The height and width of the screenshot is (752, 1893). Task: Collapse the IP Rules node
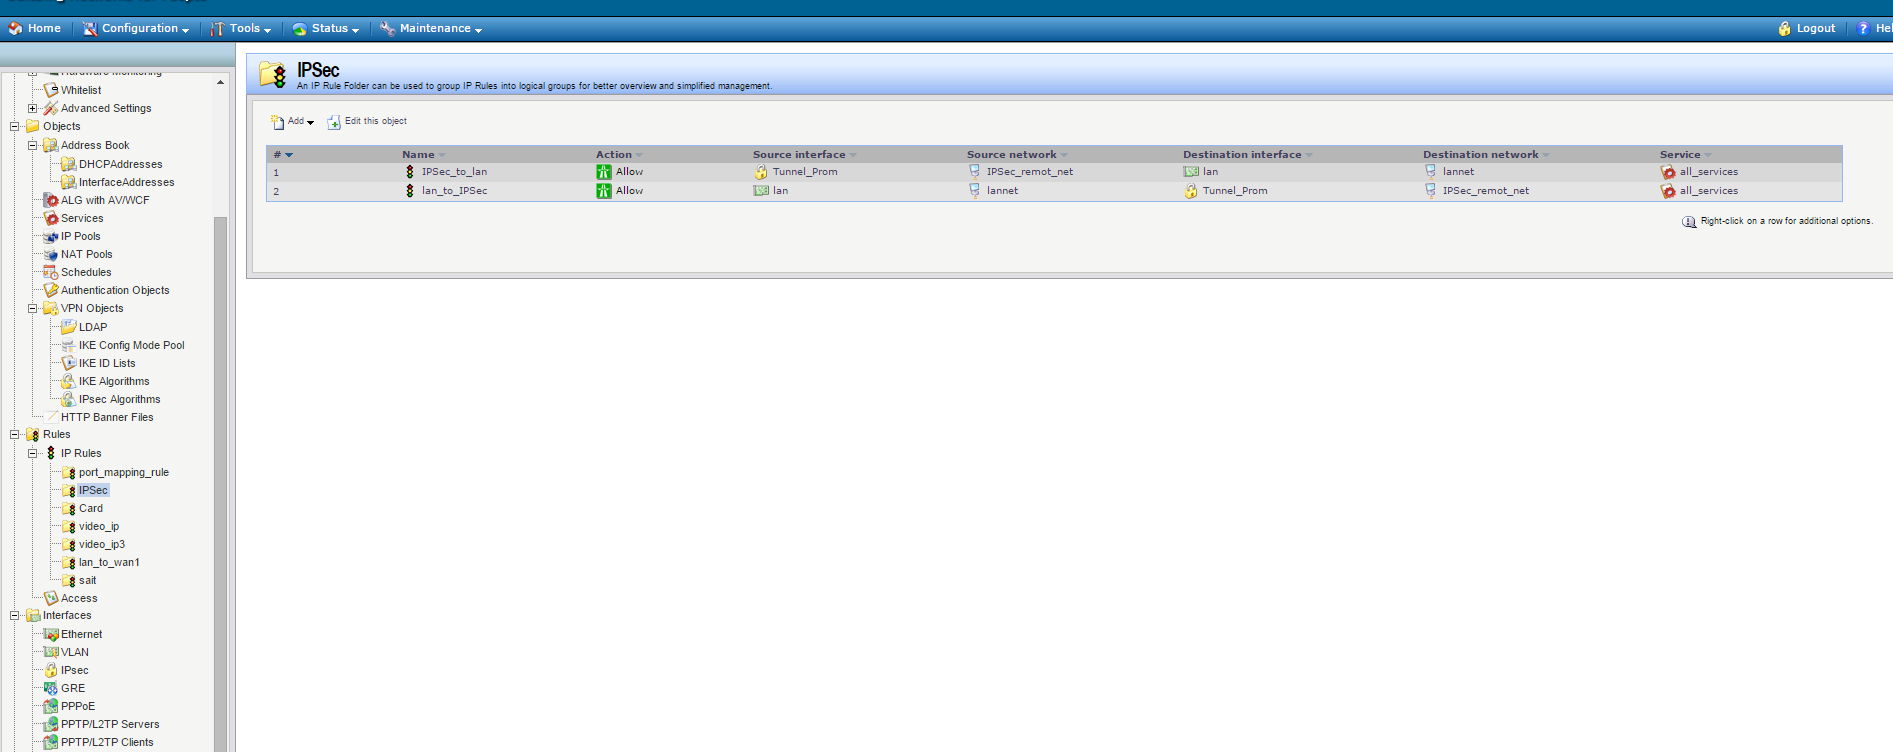click(33, 453)
